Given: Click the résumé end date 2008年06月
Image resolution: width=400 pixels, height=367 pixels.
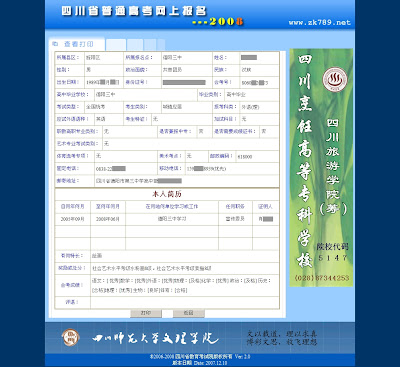Looking at the screenshot, I should [x=108, y=219].
